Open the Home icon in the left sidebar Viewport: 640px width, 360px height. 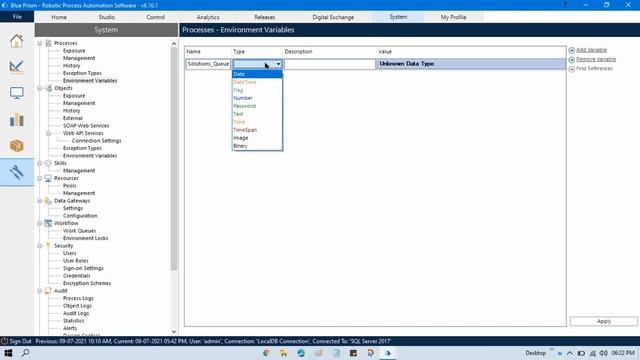(x=16, y=41)
